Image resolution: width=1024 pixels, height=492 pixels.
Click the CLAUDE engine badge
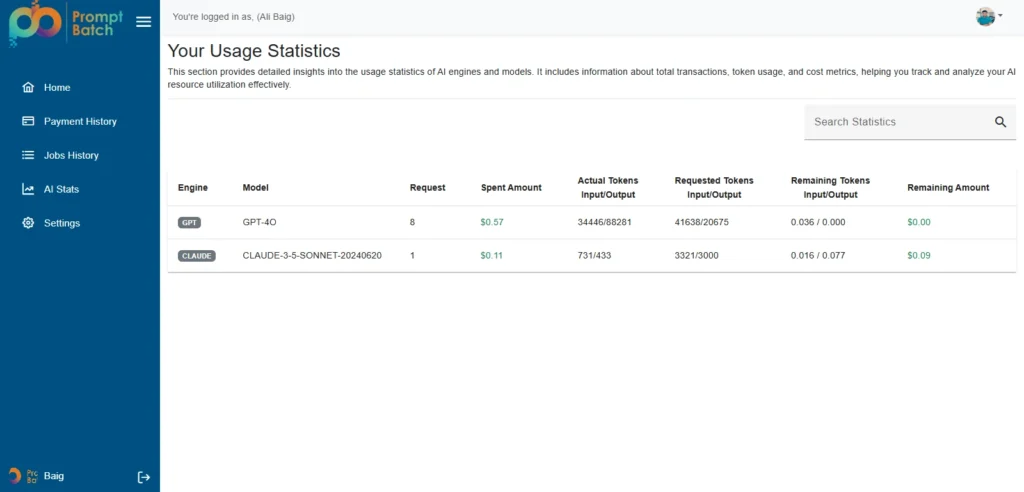click(x=197, y=256)
